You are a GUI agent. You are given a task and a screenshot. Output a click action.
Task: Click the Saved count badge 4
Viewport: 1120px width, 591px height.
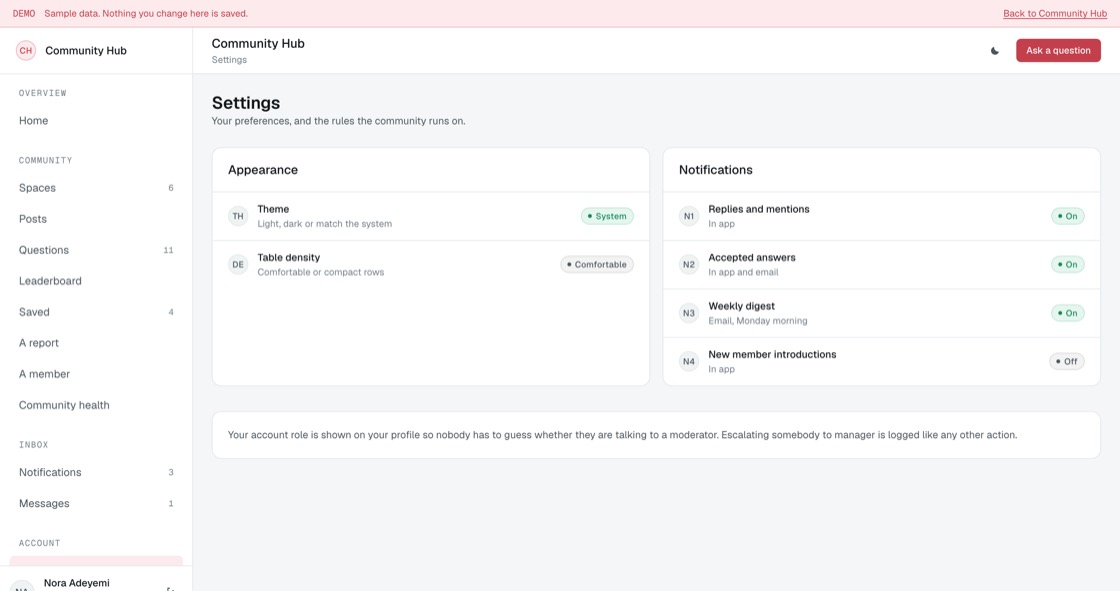(171, 312)
